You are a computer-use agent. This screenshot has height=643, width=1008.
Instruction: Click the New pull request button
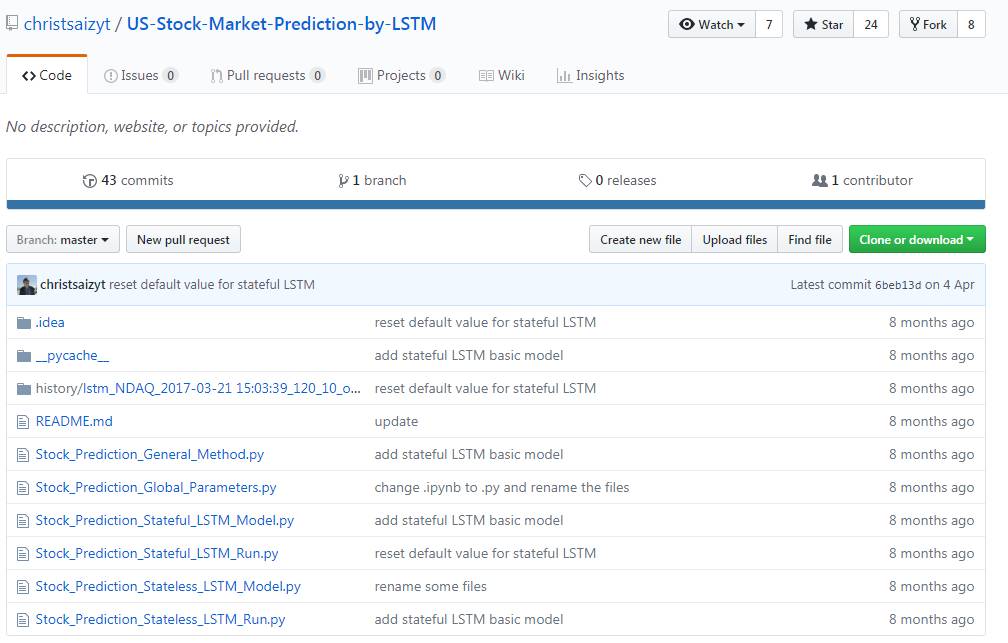pyautogui.click(x=183, y=240)
